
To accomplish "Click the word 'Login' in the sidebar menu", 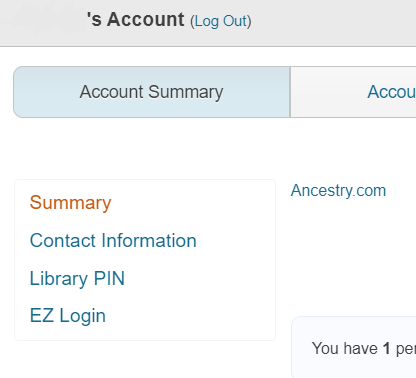I will click(82, 316).
